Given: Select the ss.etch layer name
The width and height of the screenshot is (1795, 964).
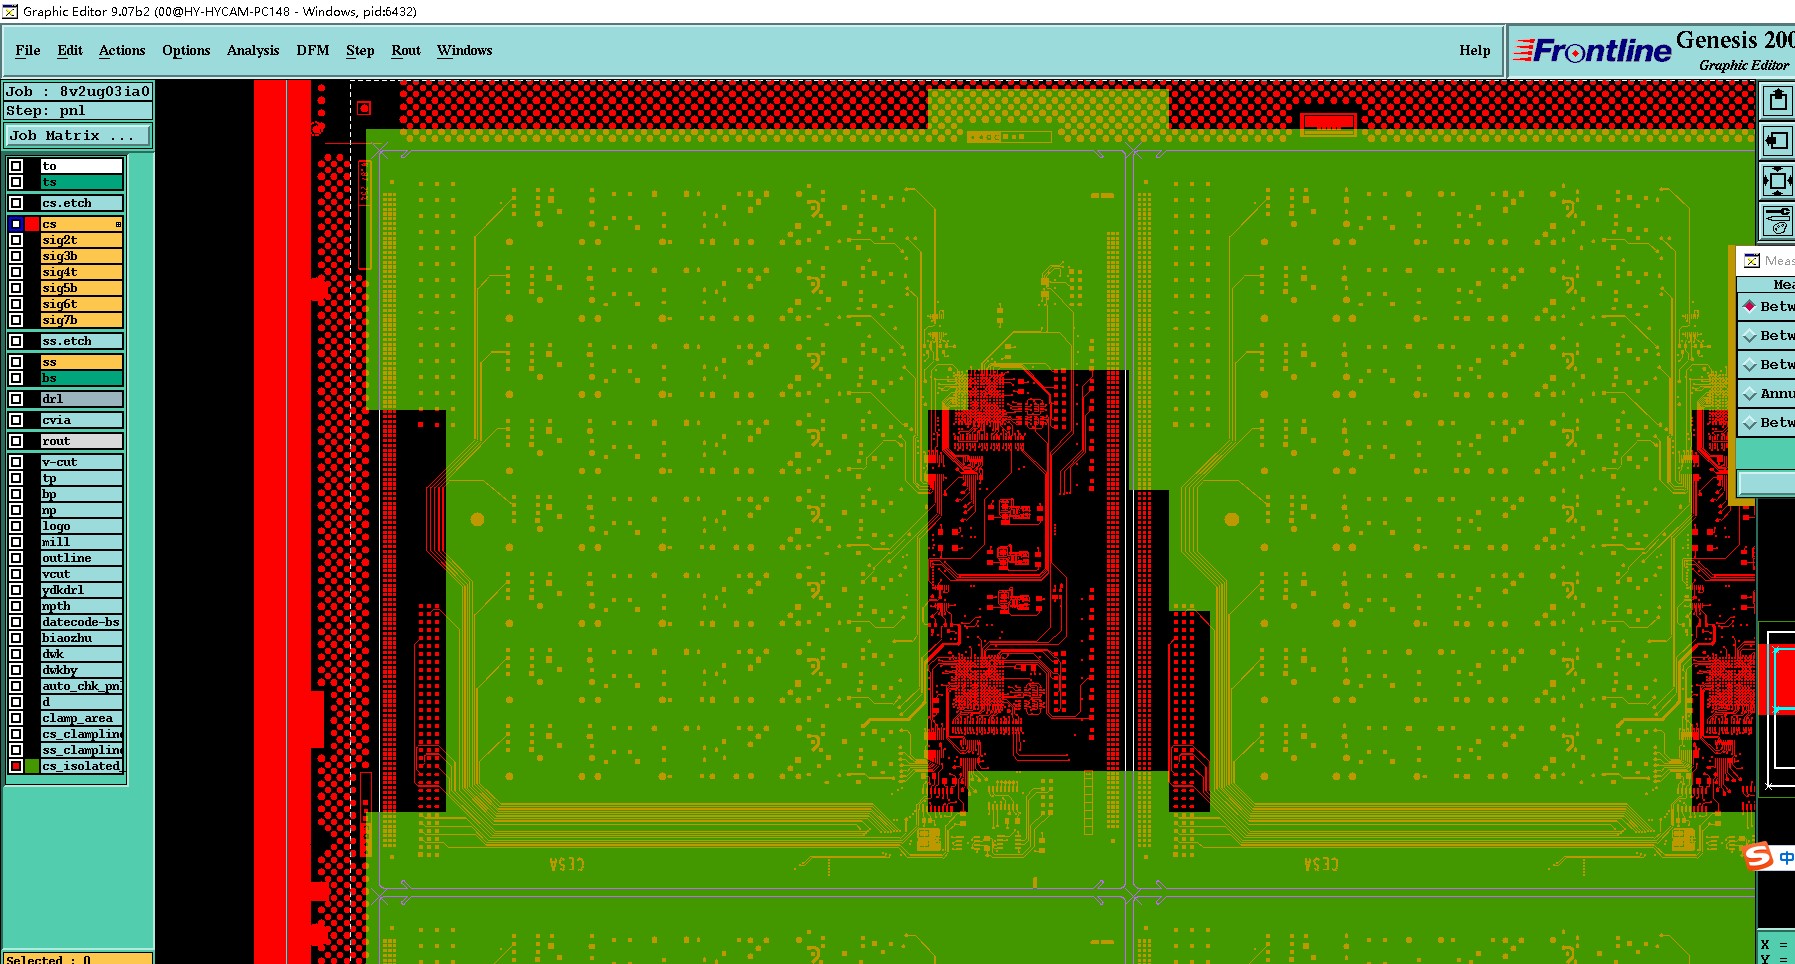Looking at the screenshot, I should pos(81,341).
